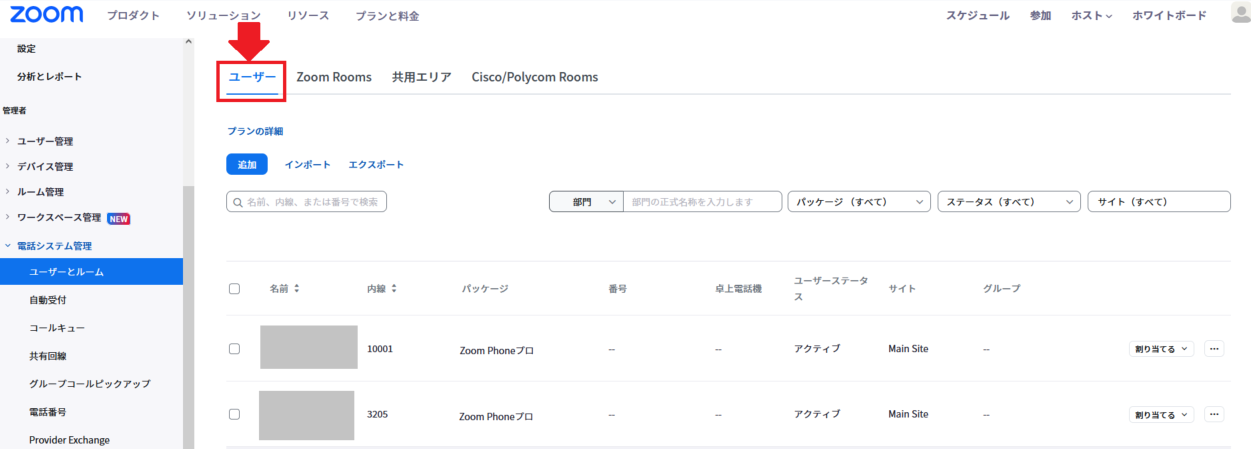Viewport: 1251px width, 449px height.
Task: Click the ユーザーステータス column header
Action: (x=831, y=289)
